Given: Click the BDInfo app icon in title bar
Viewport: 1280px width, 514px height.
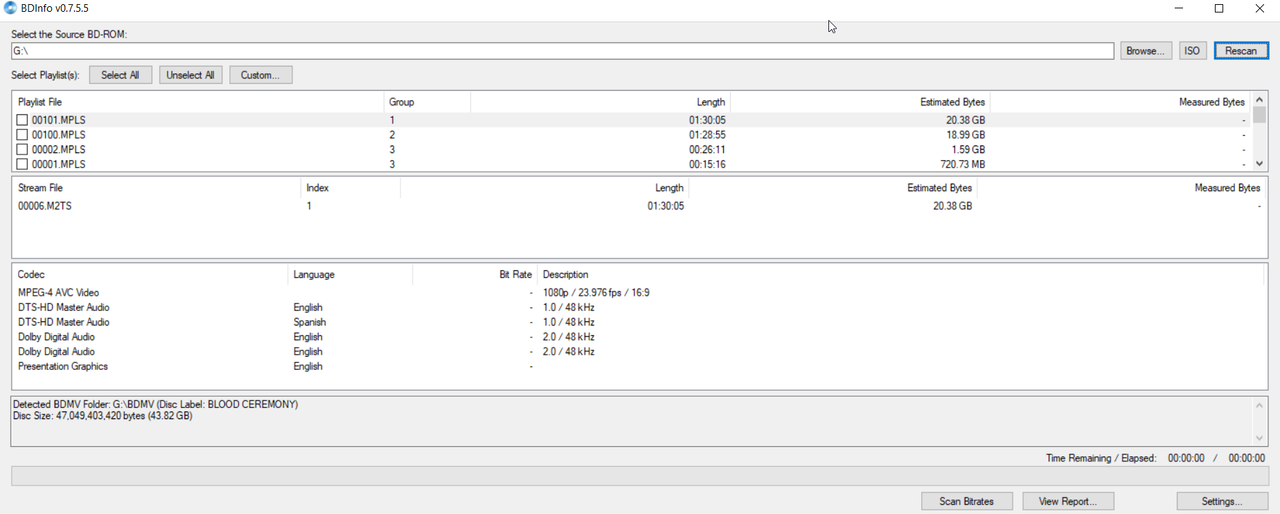Looking at the screenshot, I should pos(10,8).
